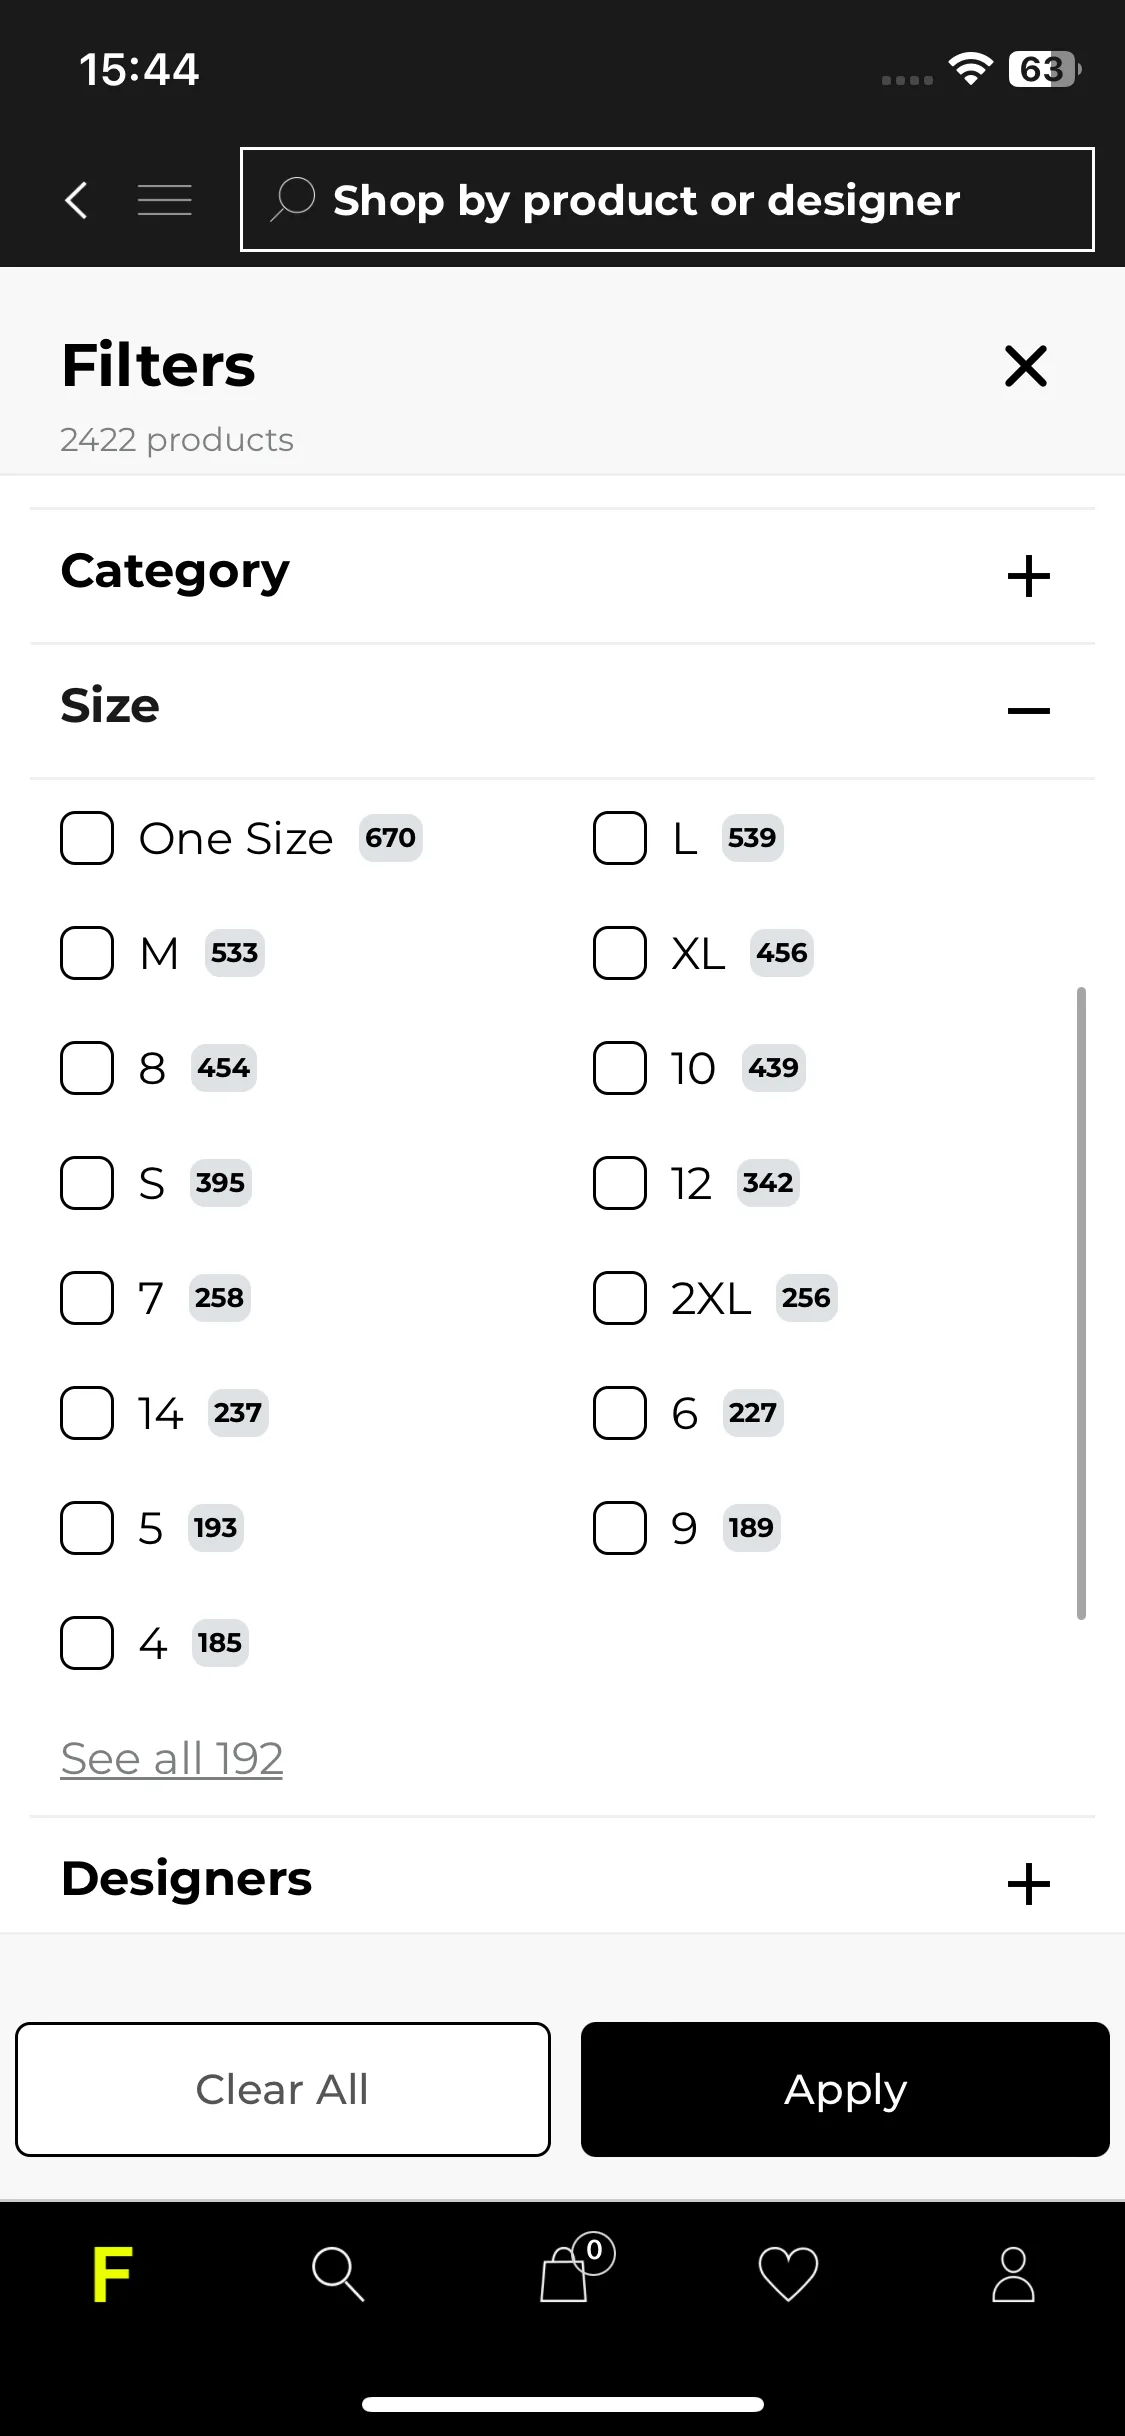Image resolution: width=1125 pixels, height=2436 pixels.
Task: Enable the 2XL size filter
Action: pyautogui.click(x=620, y=1298)
